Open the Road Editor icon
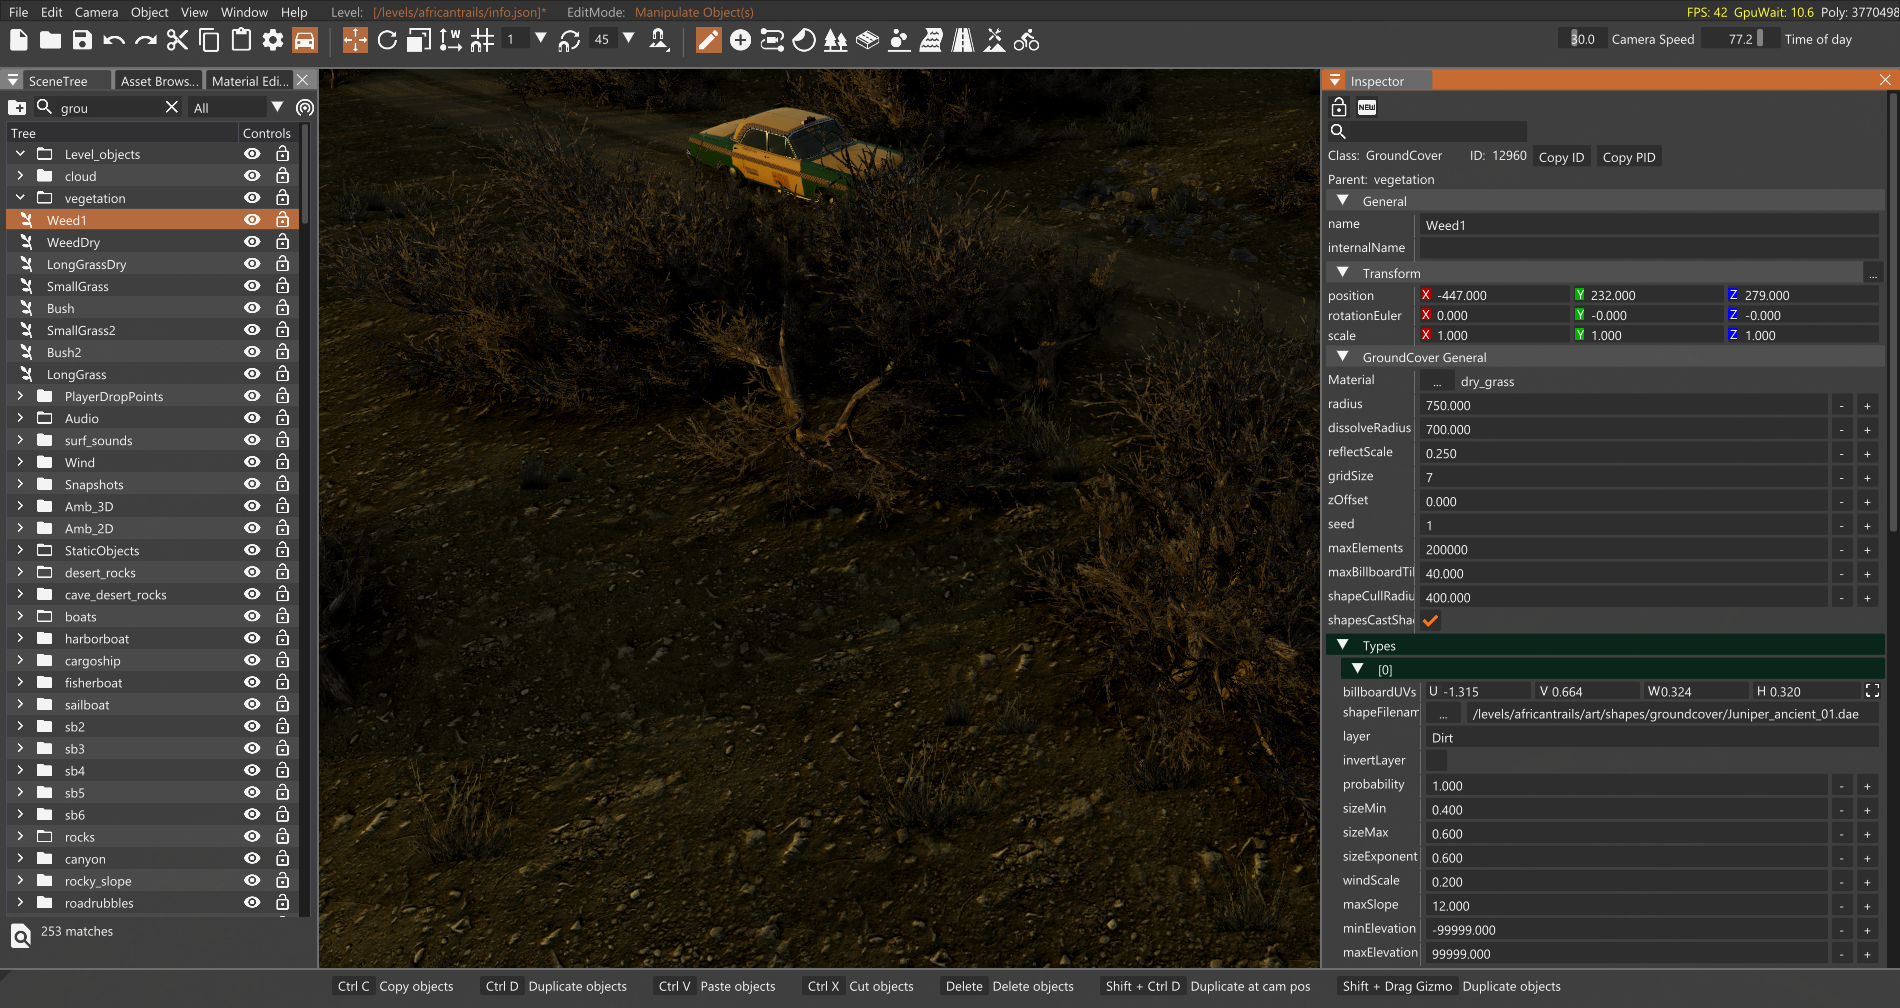The image size is (1900, 1008). pyautogui.click(x=963, y=40)
